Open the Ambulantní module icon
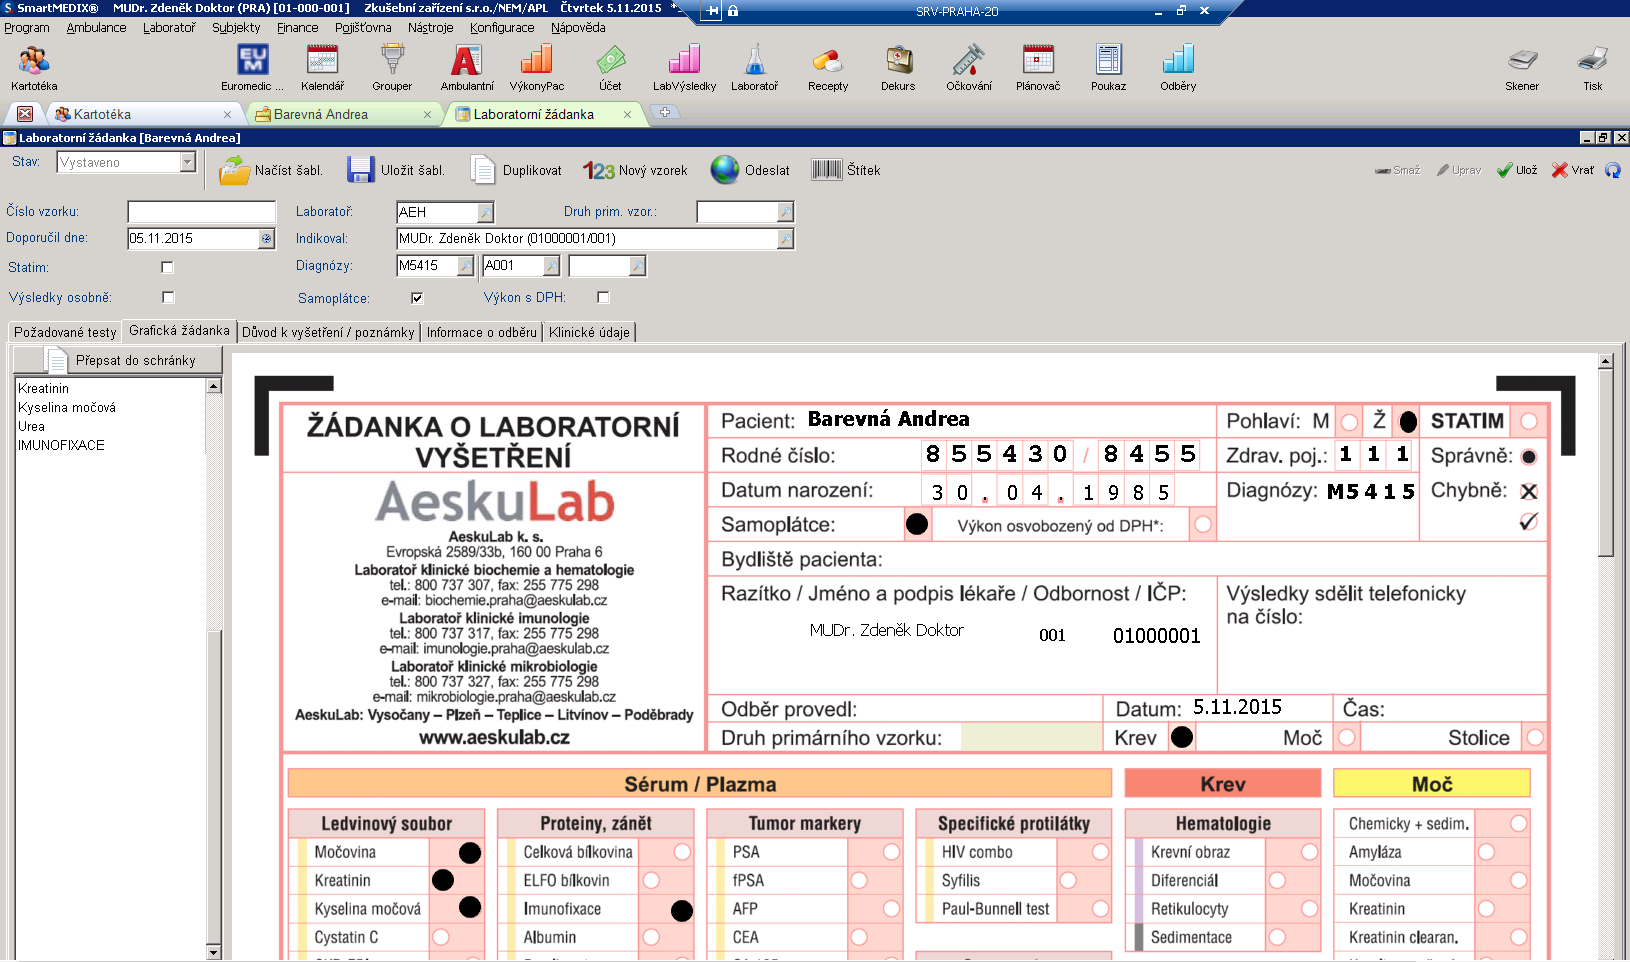Image resolution: width=1630 pixels, height=962 pixels. (x=467, y=68)
